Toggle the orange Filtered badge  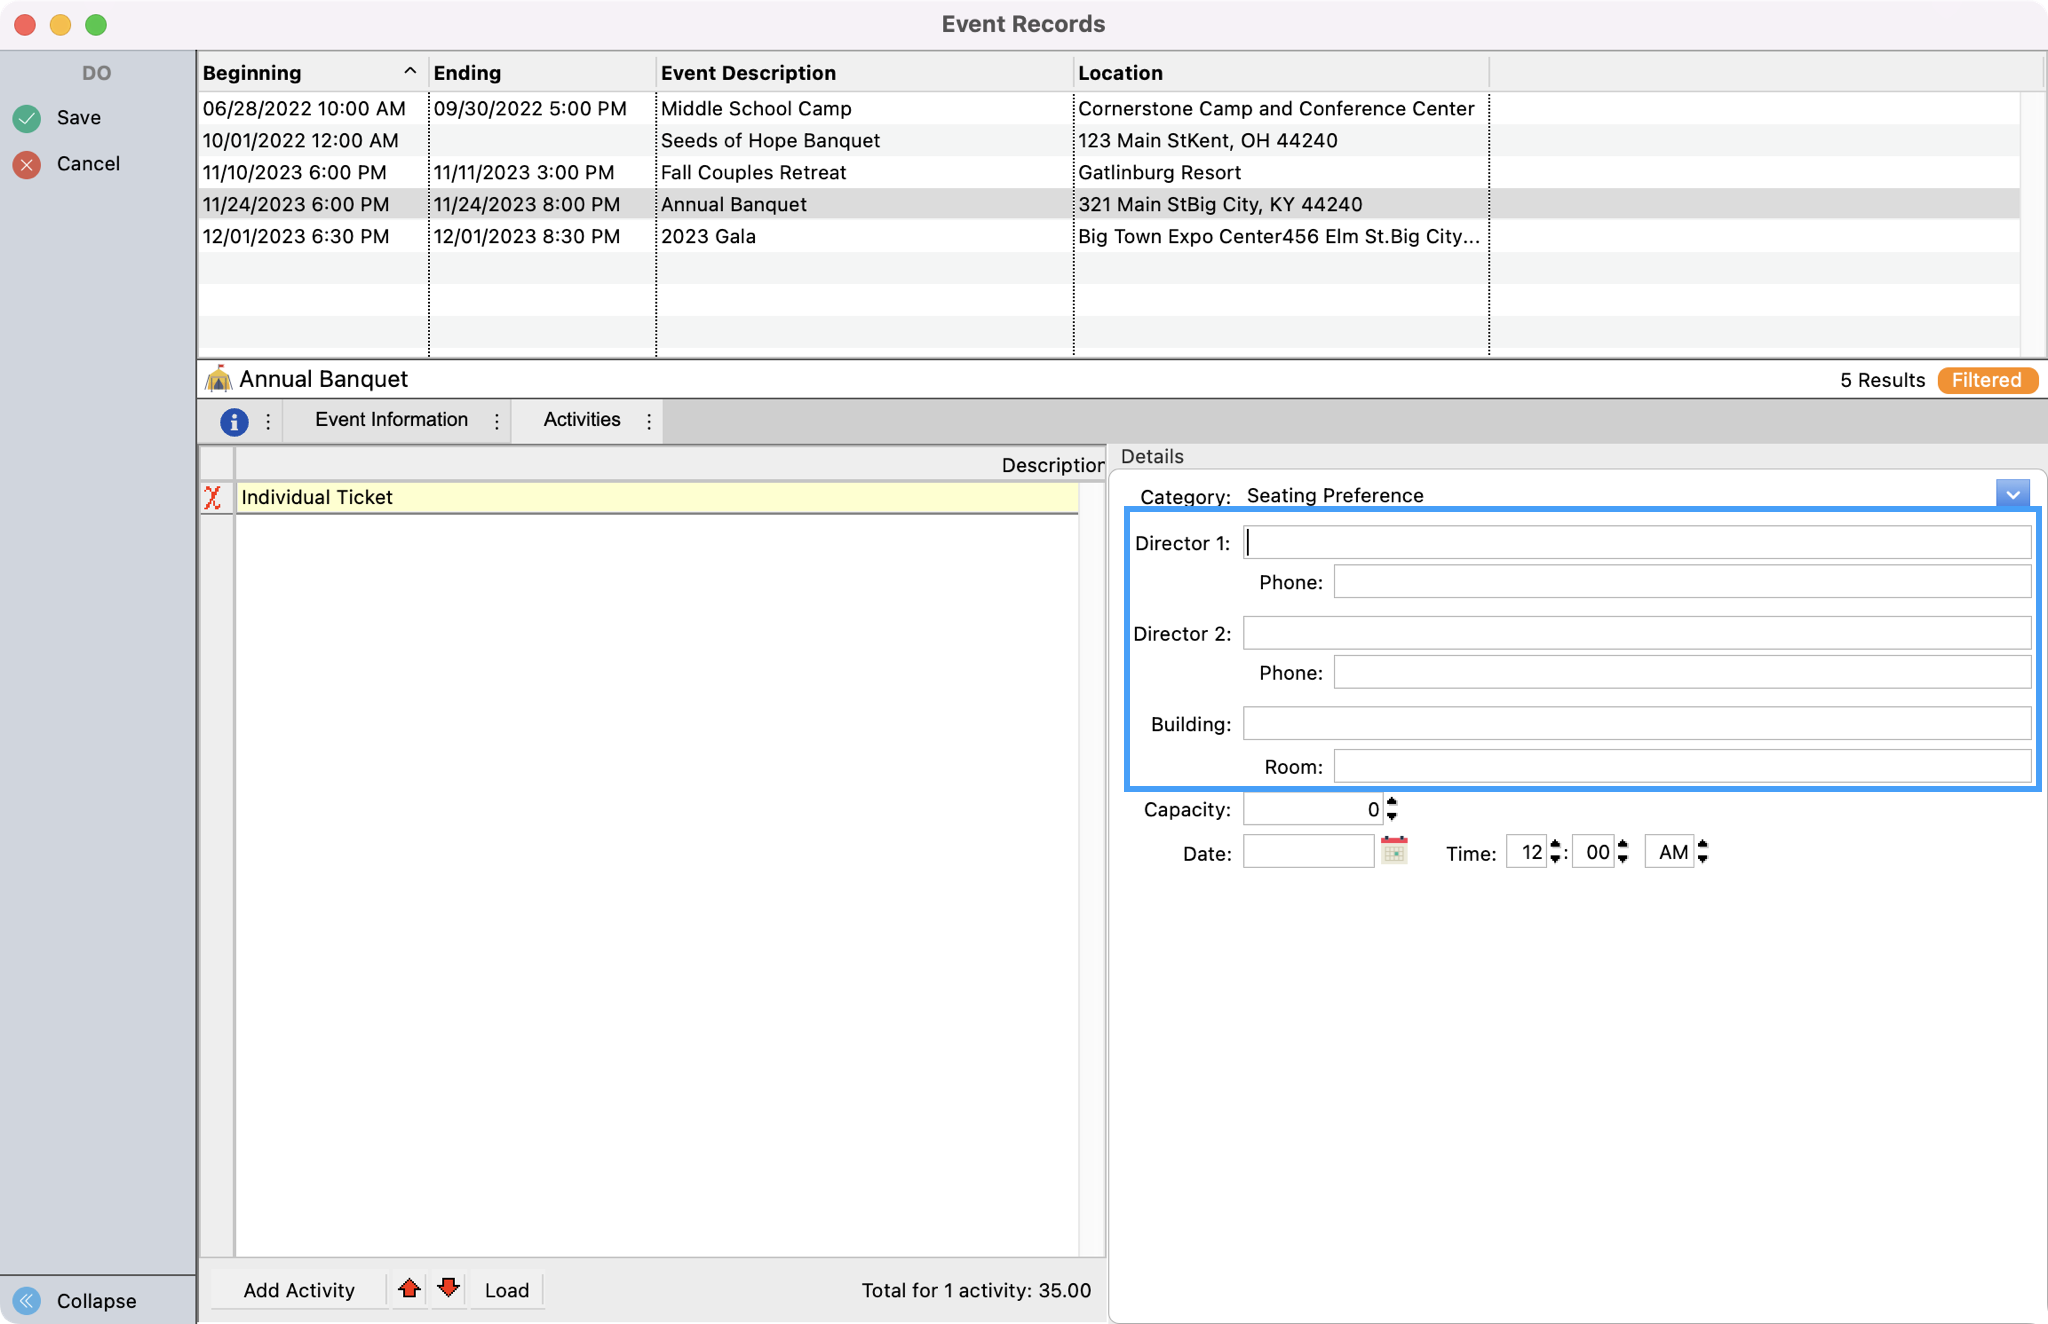pos(1986,380)
